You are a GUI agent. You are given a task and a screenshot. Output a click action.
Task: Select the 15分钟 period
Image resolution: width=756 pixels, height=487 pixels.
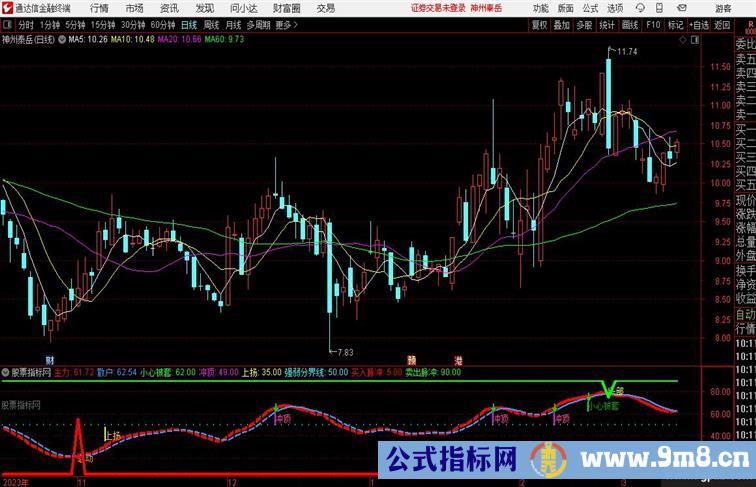103,25
